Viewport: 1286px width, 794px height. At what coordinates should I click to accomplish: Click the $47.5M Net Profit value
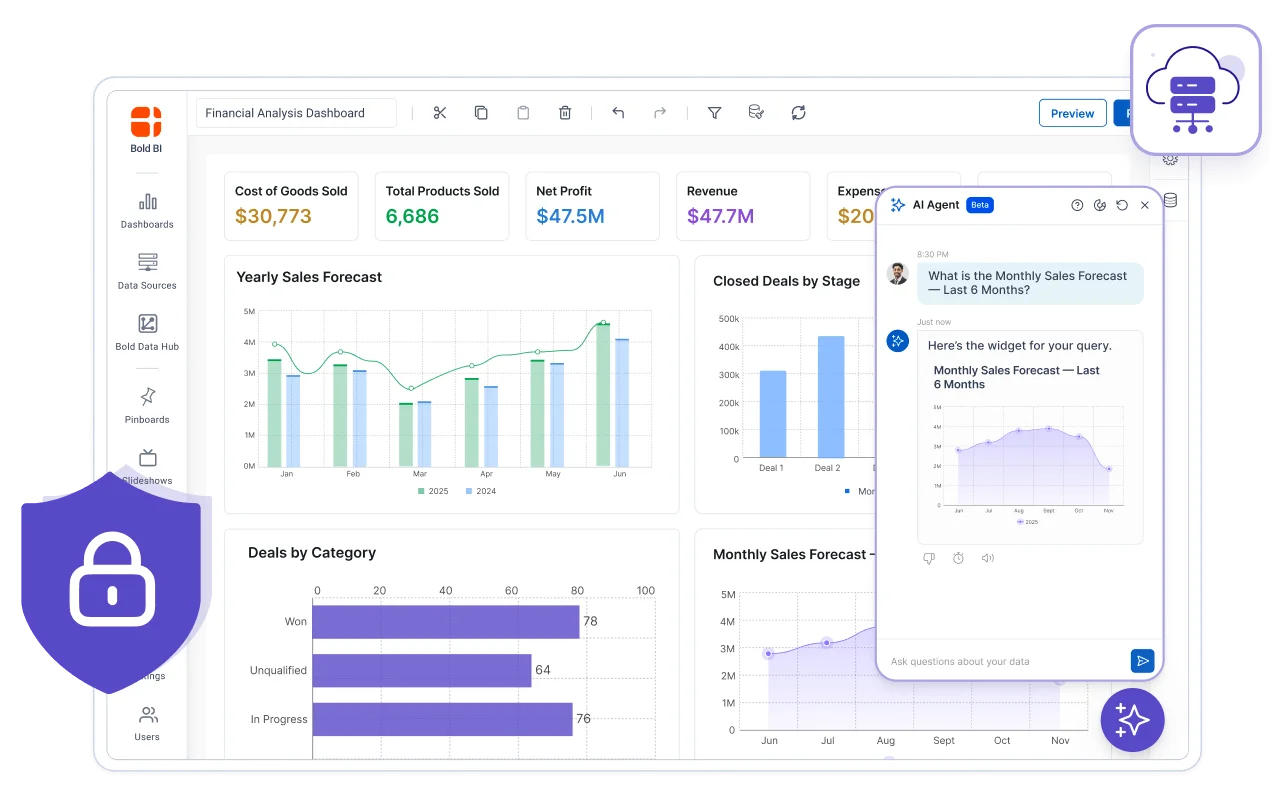click(x=570, y=216)
